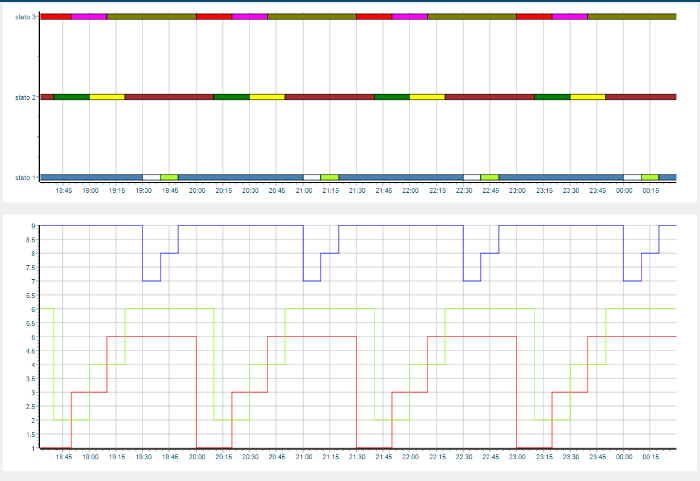Viewport: 700px width, 481px height.
Task: Click green line's first low step at level 2
Action: tap(71, 420)
